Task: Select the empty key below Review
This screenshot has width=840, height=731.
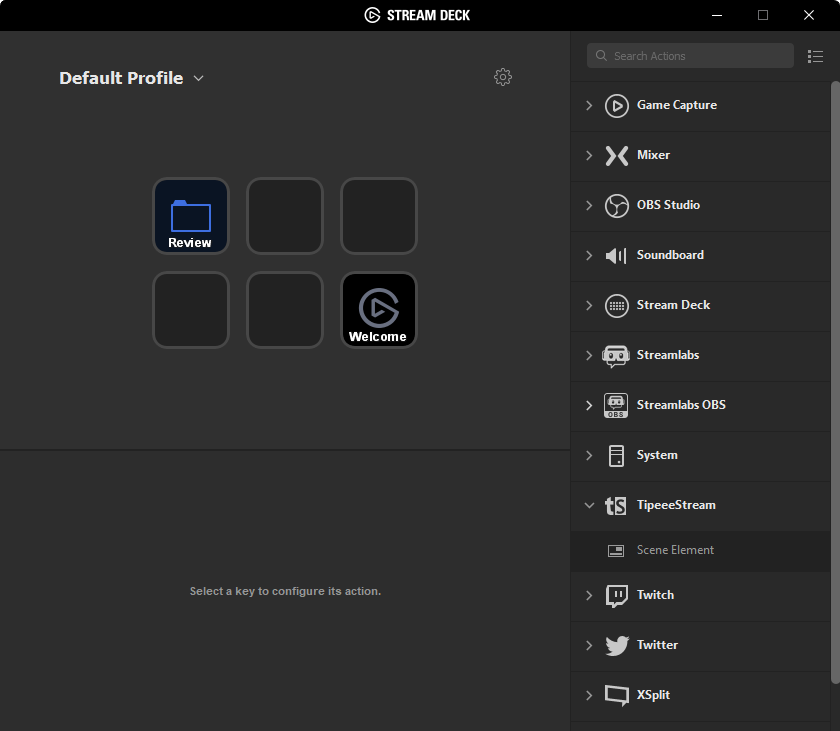Action: pyautogui.click(x=191, y=310)
